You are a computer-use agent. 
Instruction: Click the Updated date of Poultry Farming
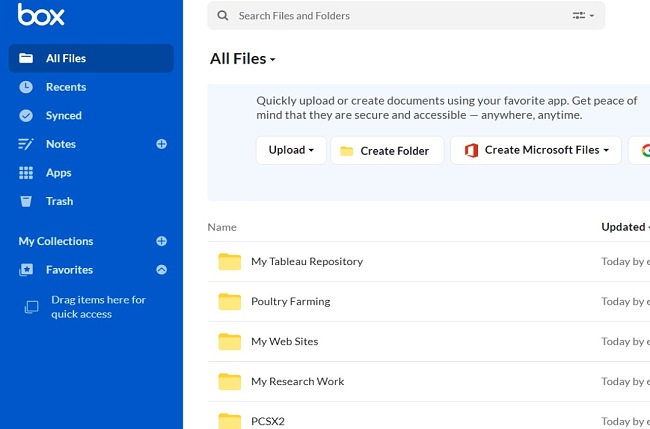(x=626, y=301)
